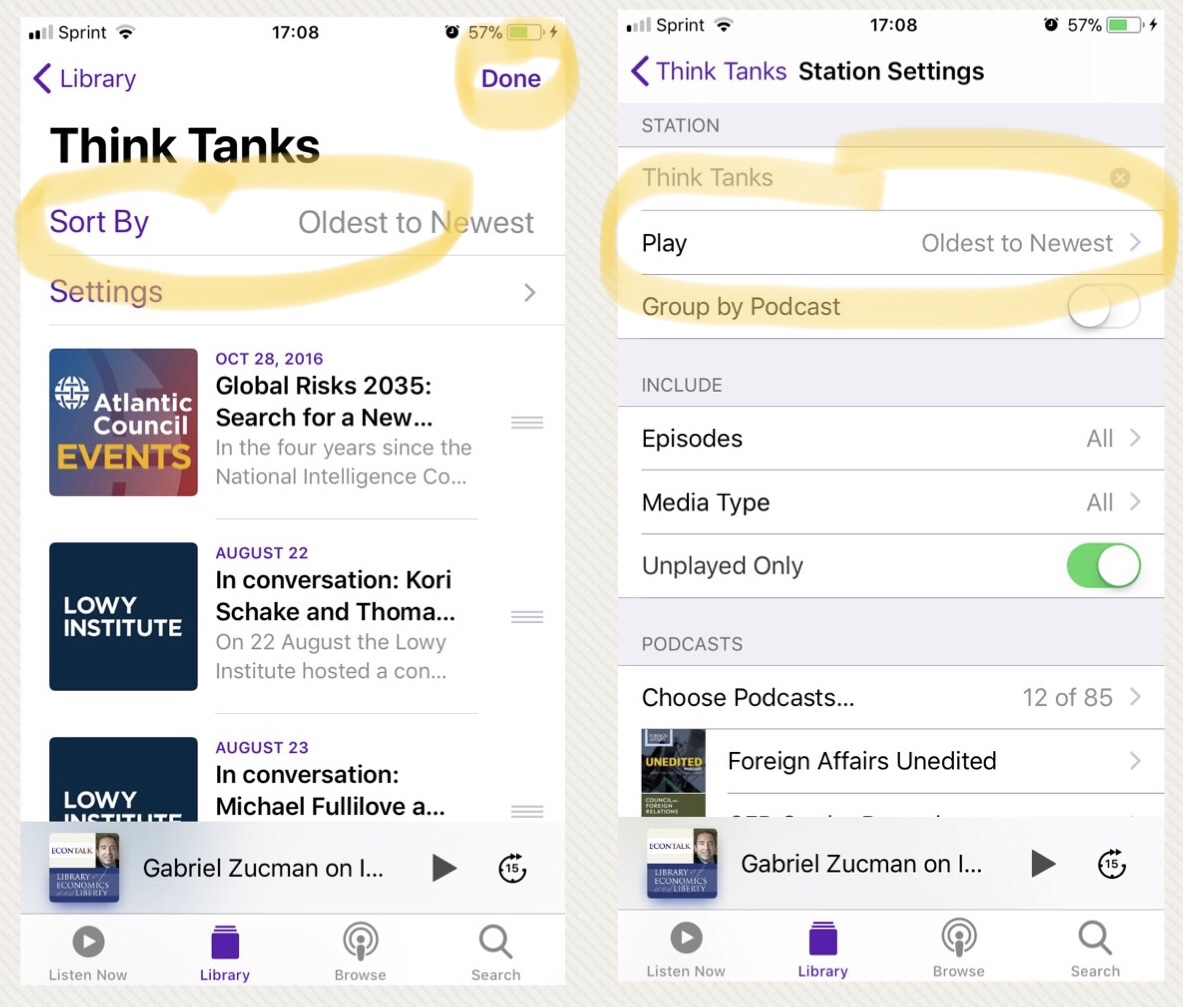Open Library tab in left screen

tap(225, 953)
